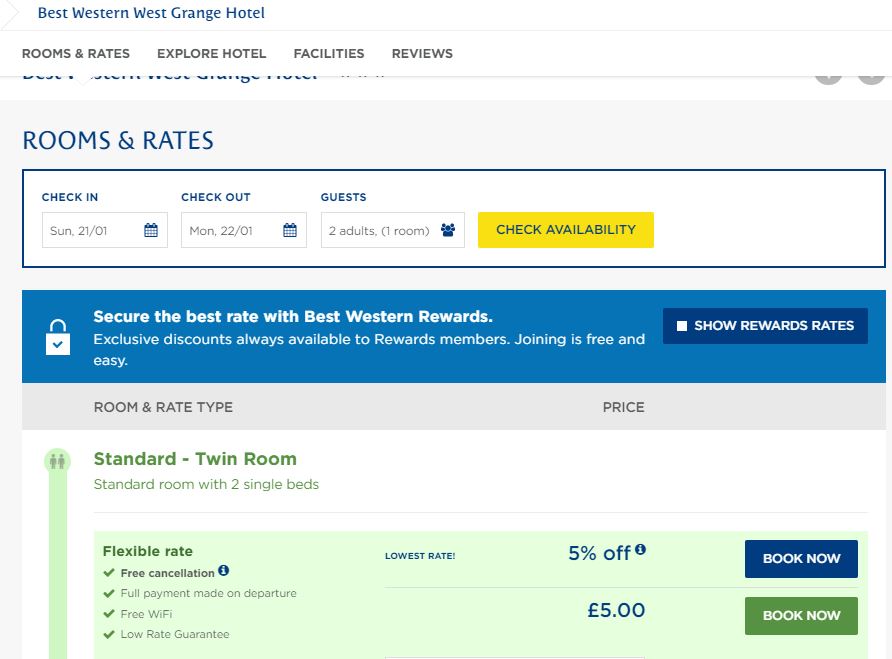Click the Secure the best rate headline

point(293,316)
